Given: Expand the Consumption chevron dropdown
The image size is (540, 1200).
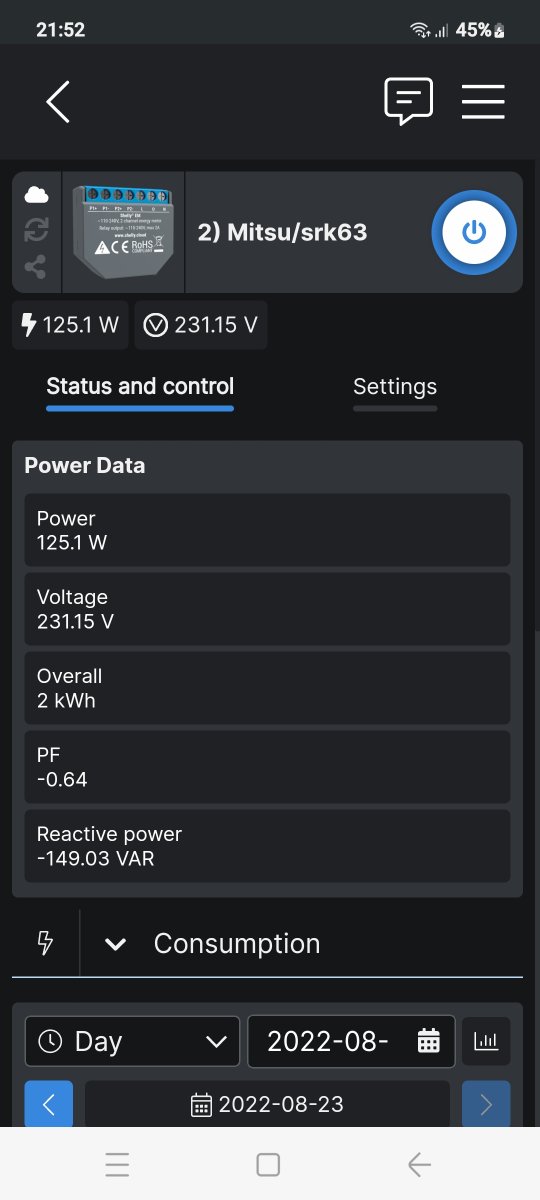Looking at the screenshot, I should tap(116, 944).
